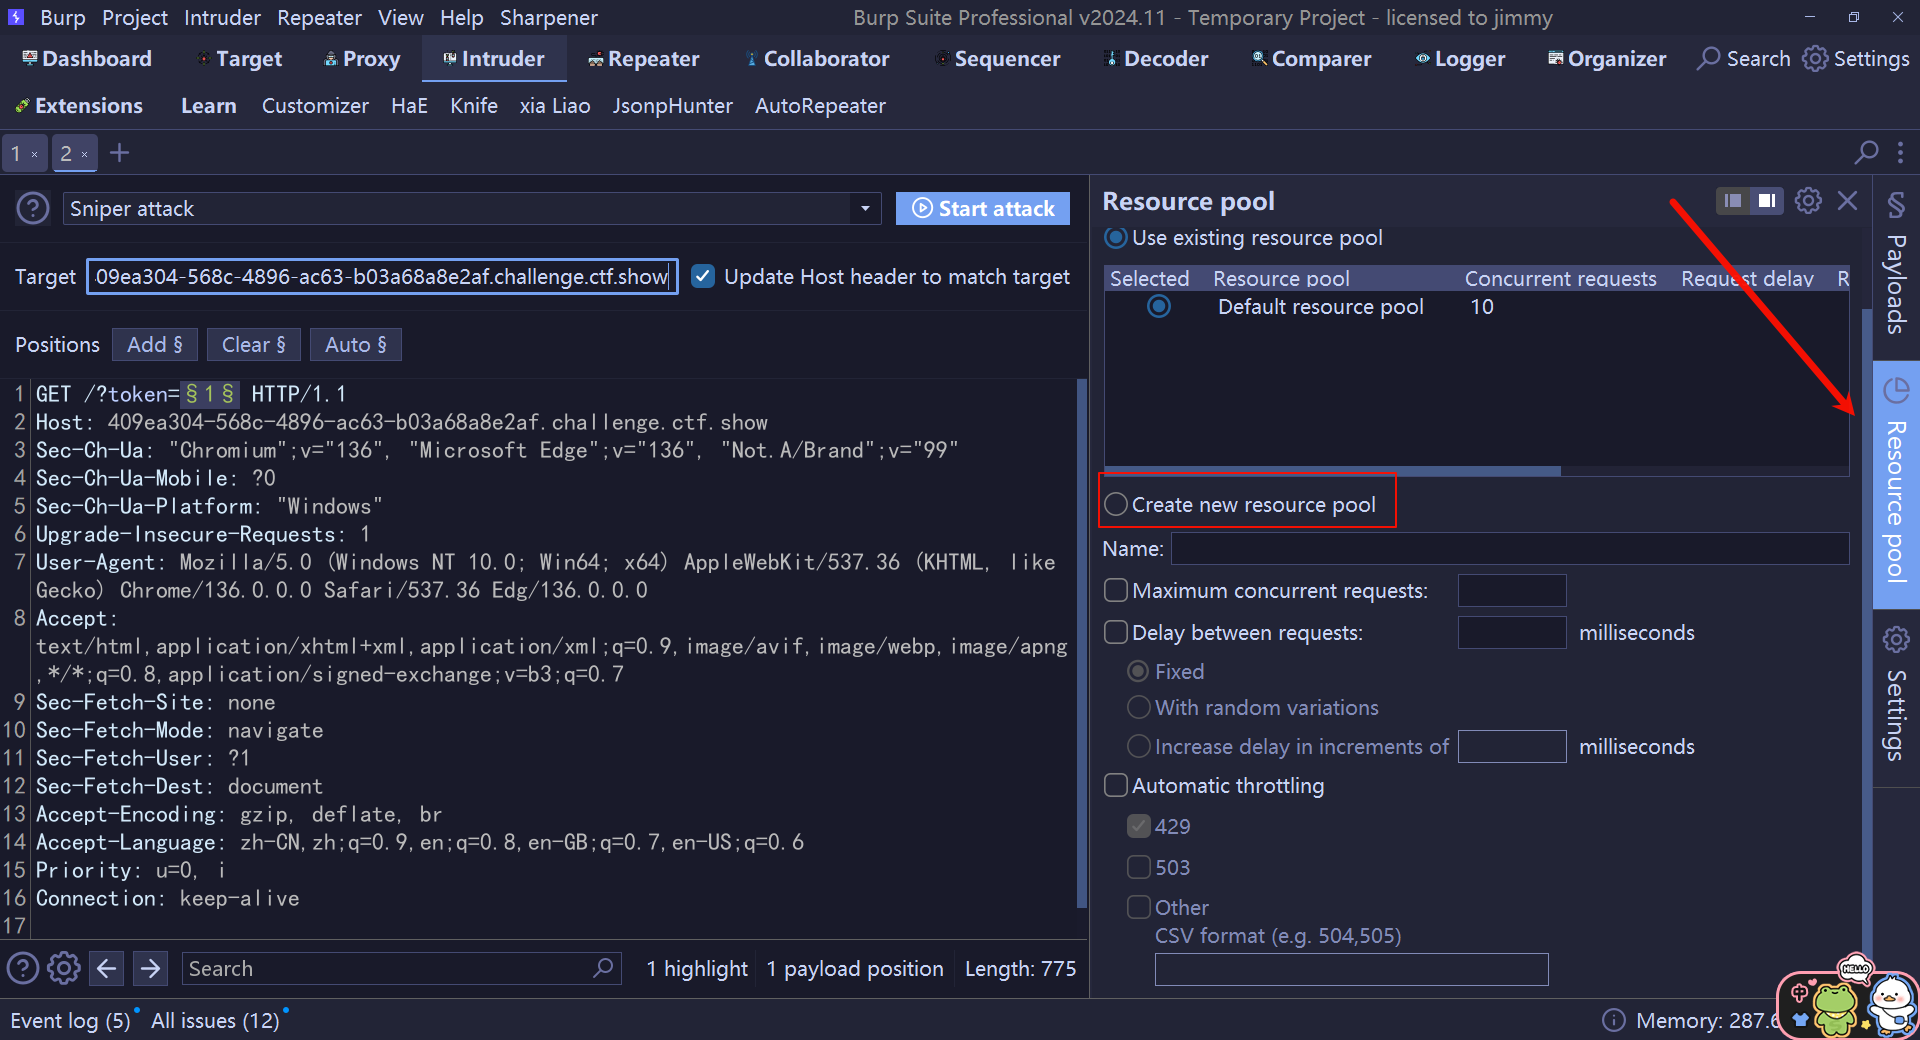Open the Target tab

(x=240, y=59)
